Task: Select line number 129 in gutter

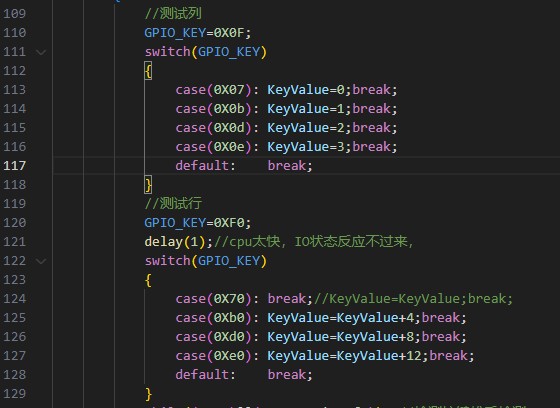Action: click(15, 394)
